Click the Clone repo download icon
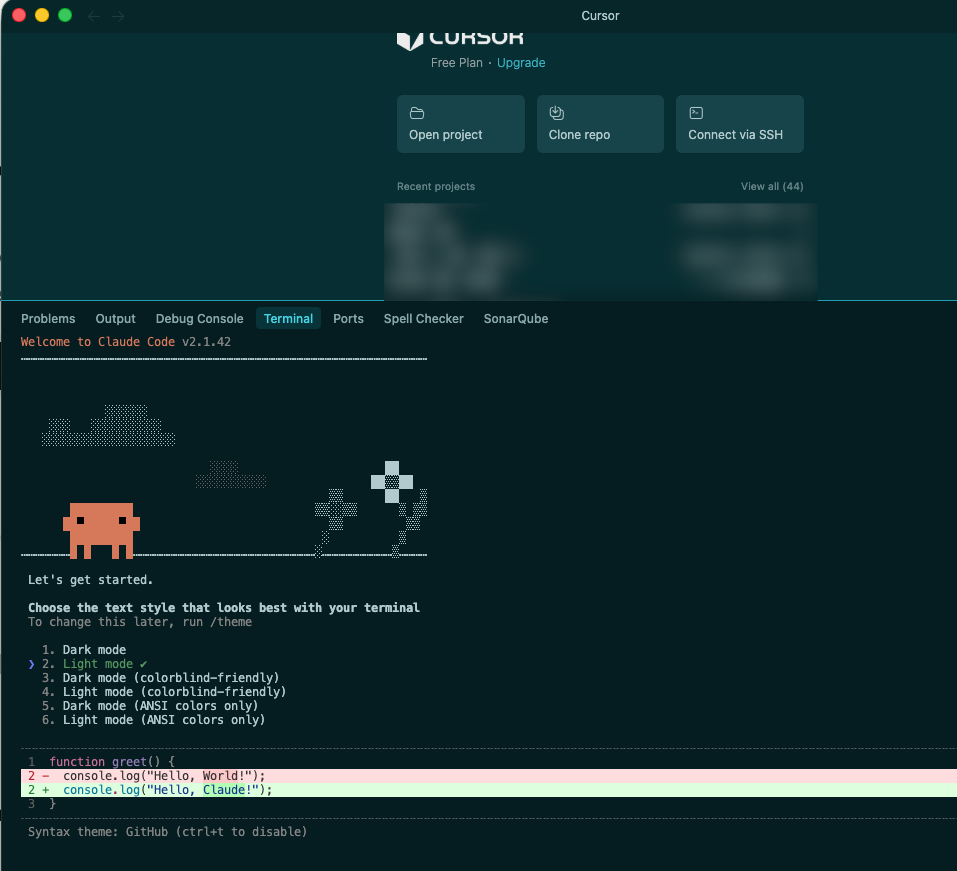The height and width of the screenshot is (871, 957). pyautogui.click(x=557, y=113)
